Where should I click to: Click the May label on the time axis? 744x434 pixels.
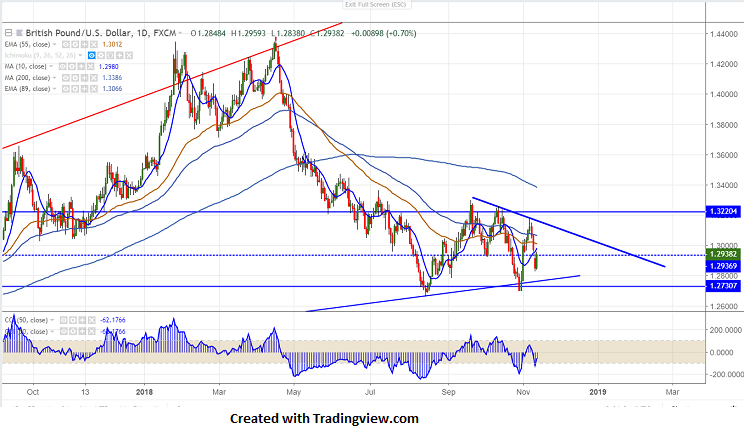pyautogui.click(x=294, y=392)
